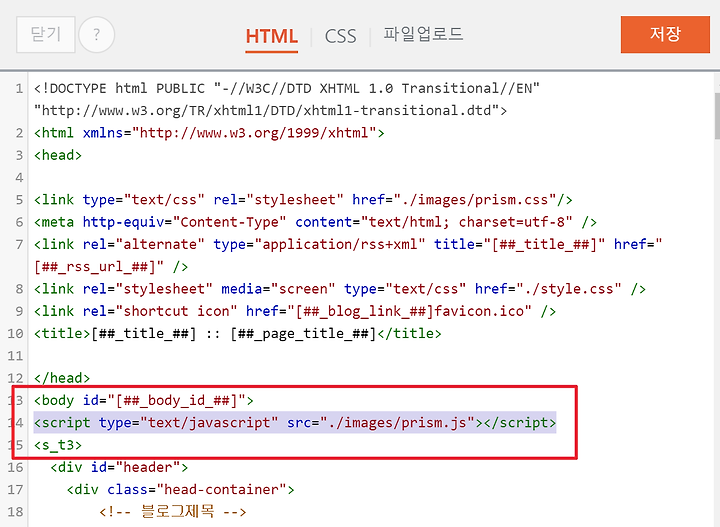Click the head-container div line

[x=180, y=489]
